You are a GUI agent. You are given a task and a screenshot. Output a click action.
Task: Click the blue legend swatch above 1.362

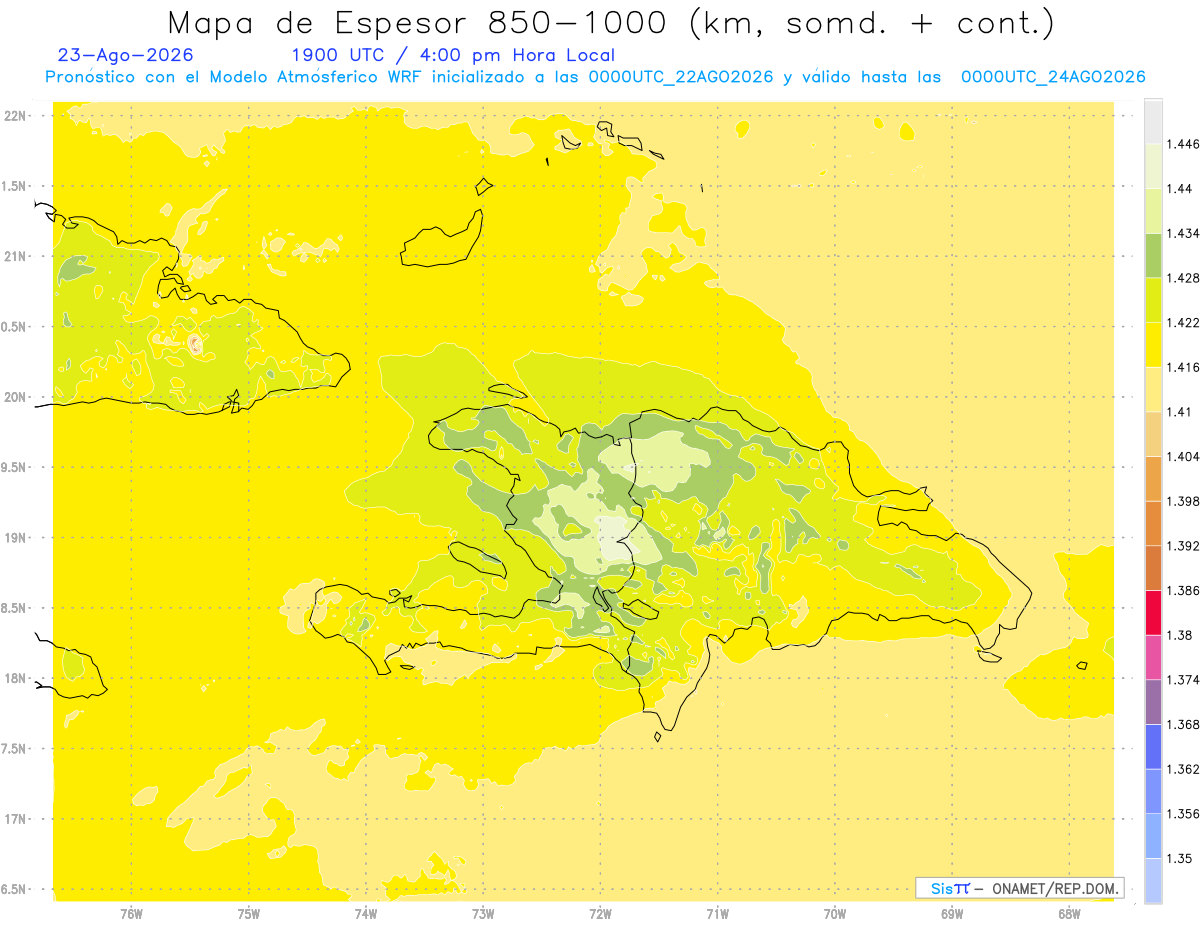[x=1153, y=746]
